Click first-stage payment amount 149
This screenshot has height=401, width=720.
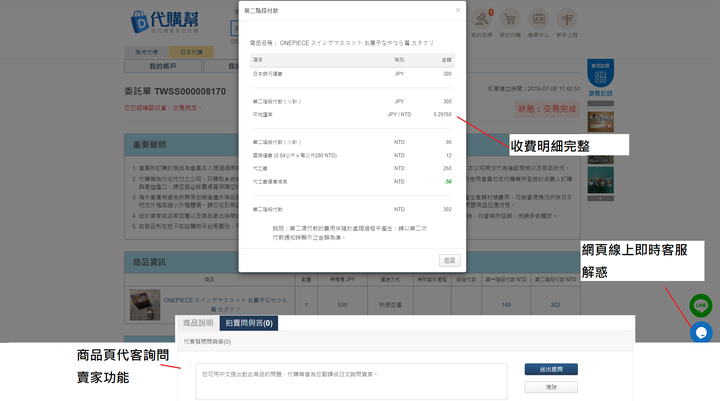coord(506,305)
